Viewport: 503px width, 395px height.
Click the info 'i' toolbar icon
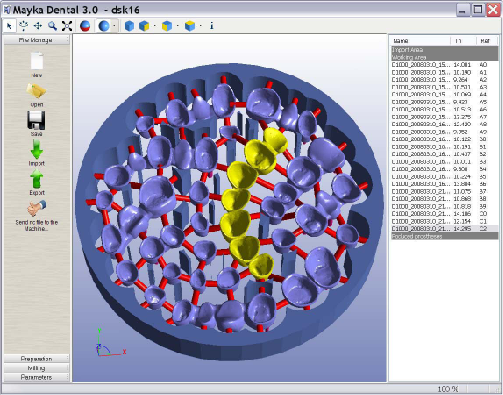[212, 26]
